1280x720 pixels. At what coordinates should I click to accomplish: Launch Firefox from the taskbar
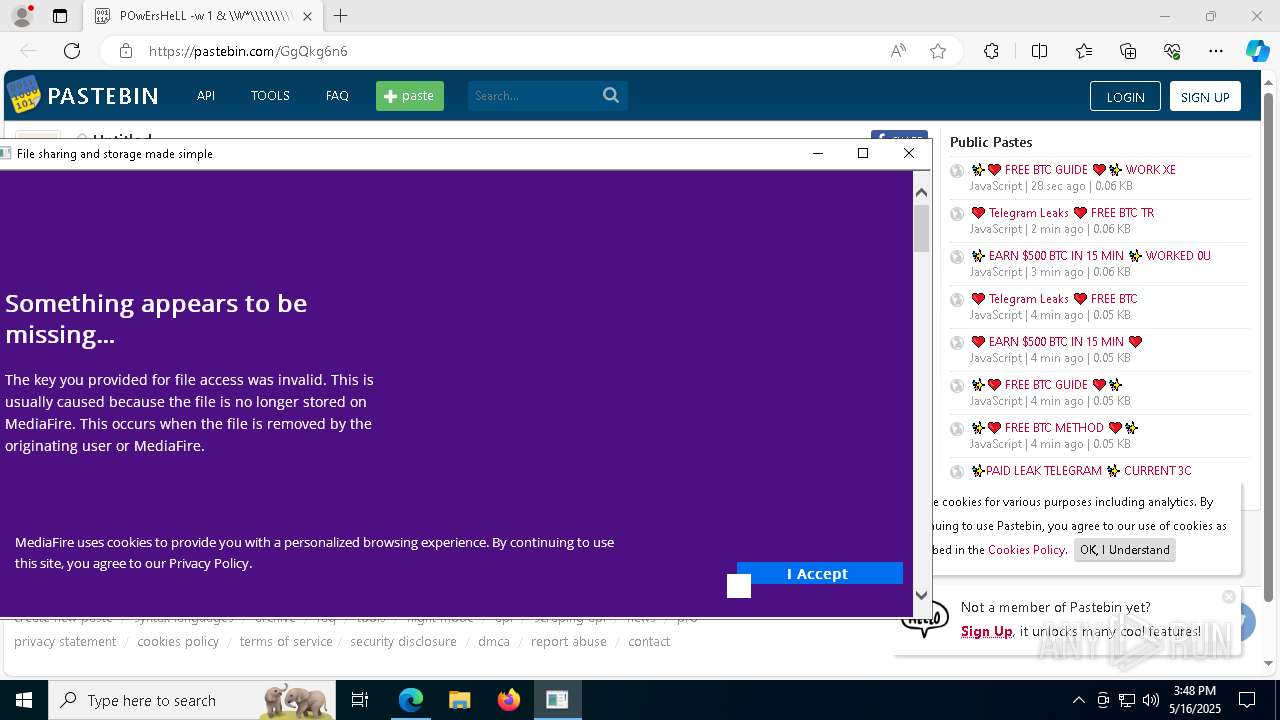(x=509, y=700)
